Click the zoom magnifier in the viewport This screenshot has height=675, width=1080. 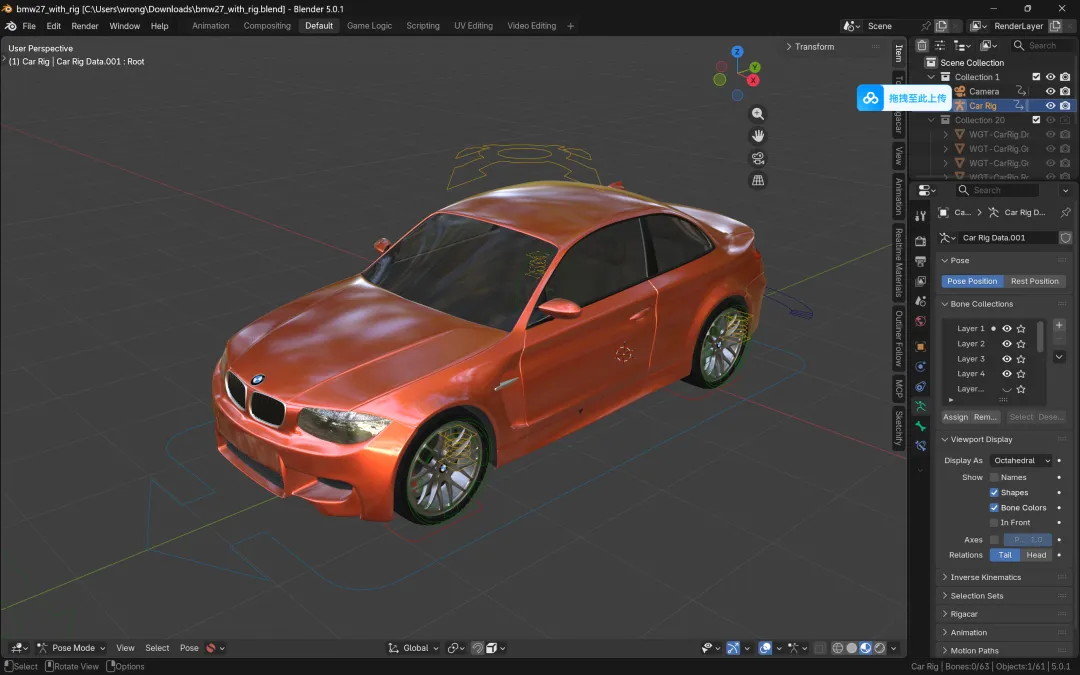tap(758, 114)
